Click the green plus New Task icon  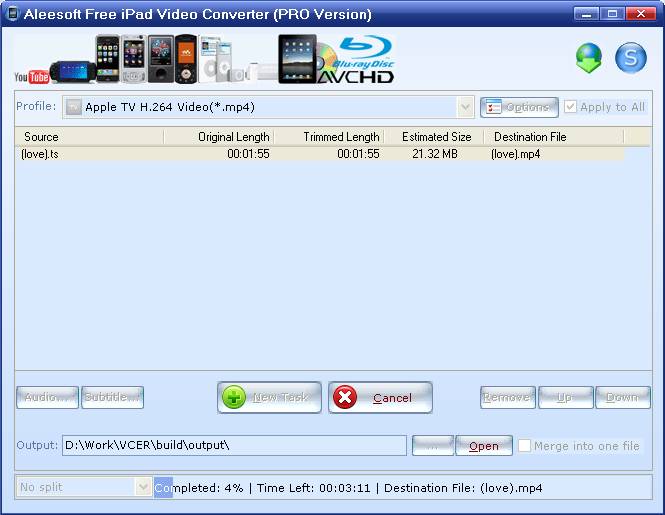click(234, 398)
